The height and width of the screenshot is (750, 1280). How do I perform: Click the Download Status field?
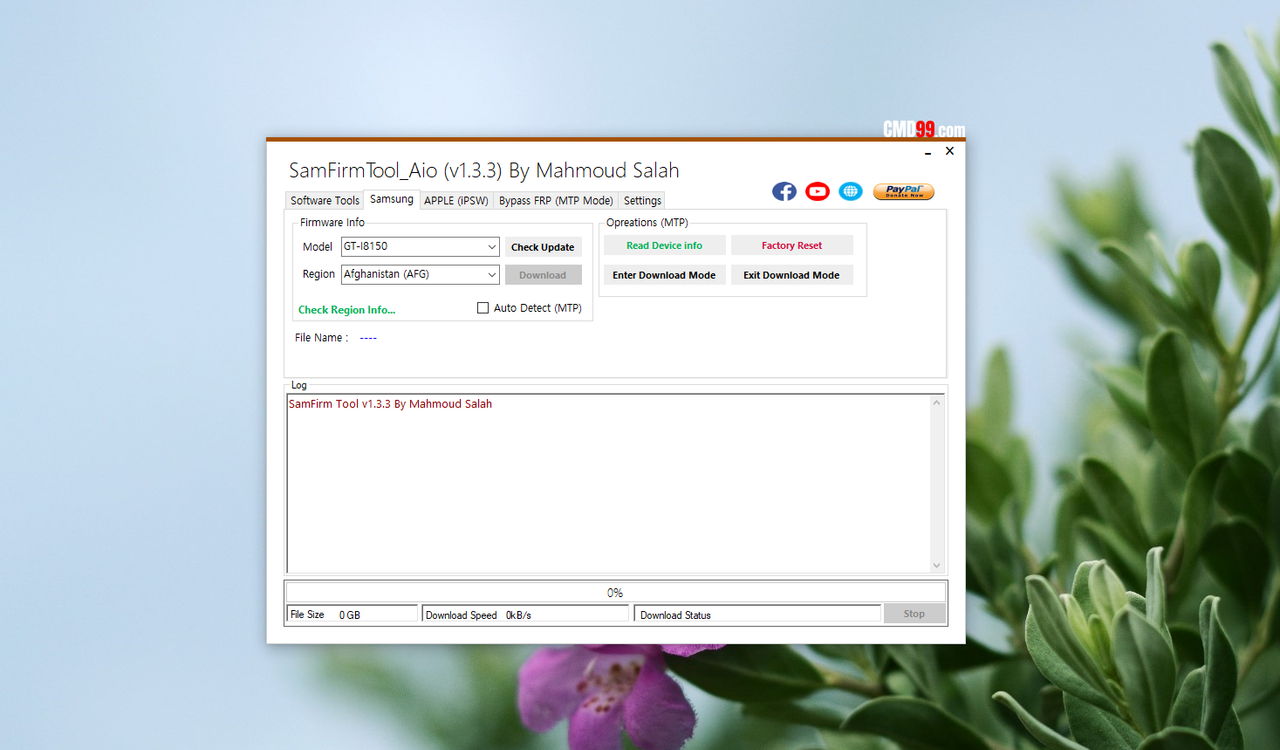tap(758, 614)
